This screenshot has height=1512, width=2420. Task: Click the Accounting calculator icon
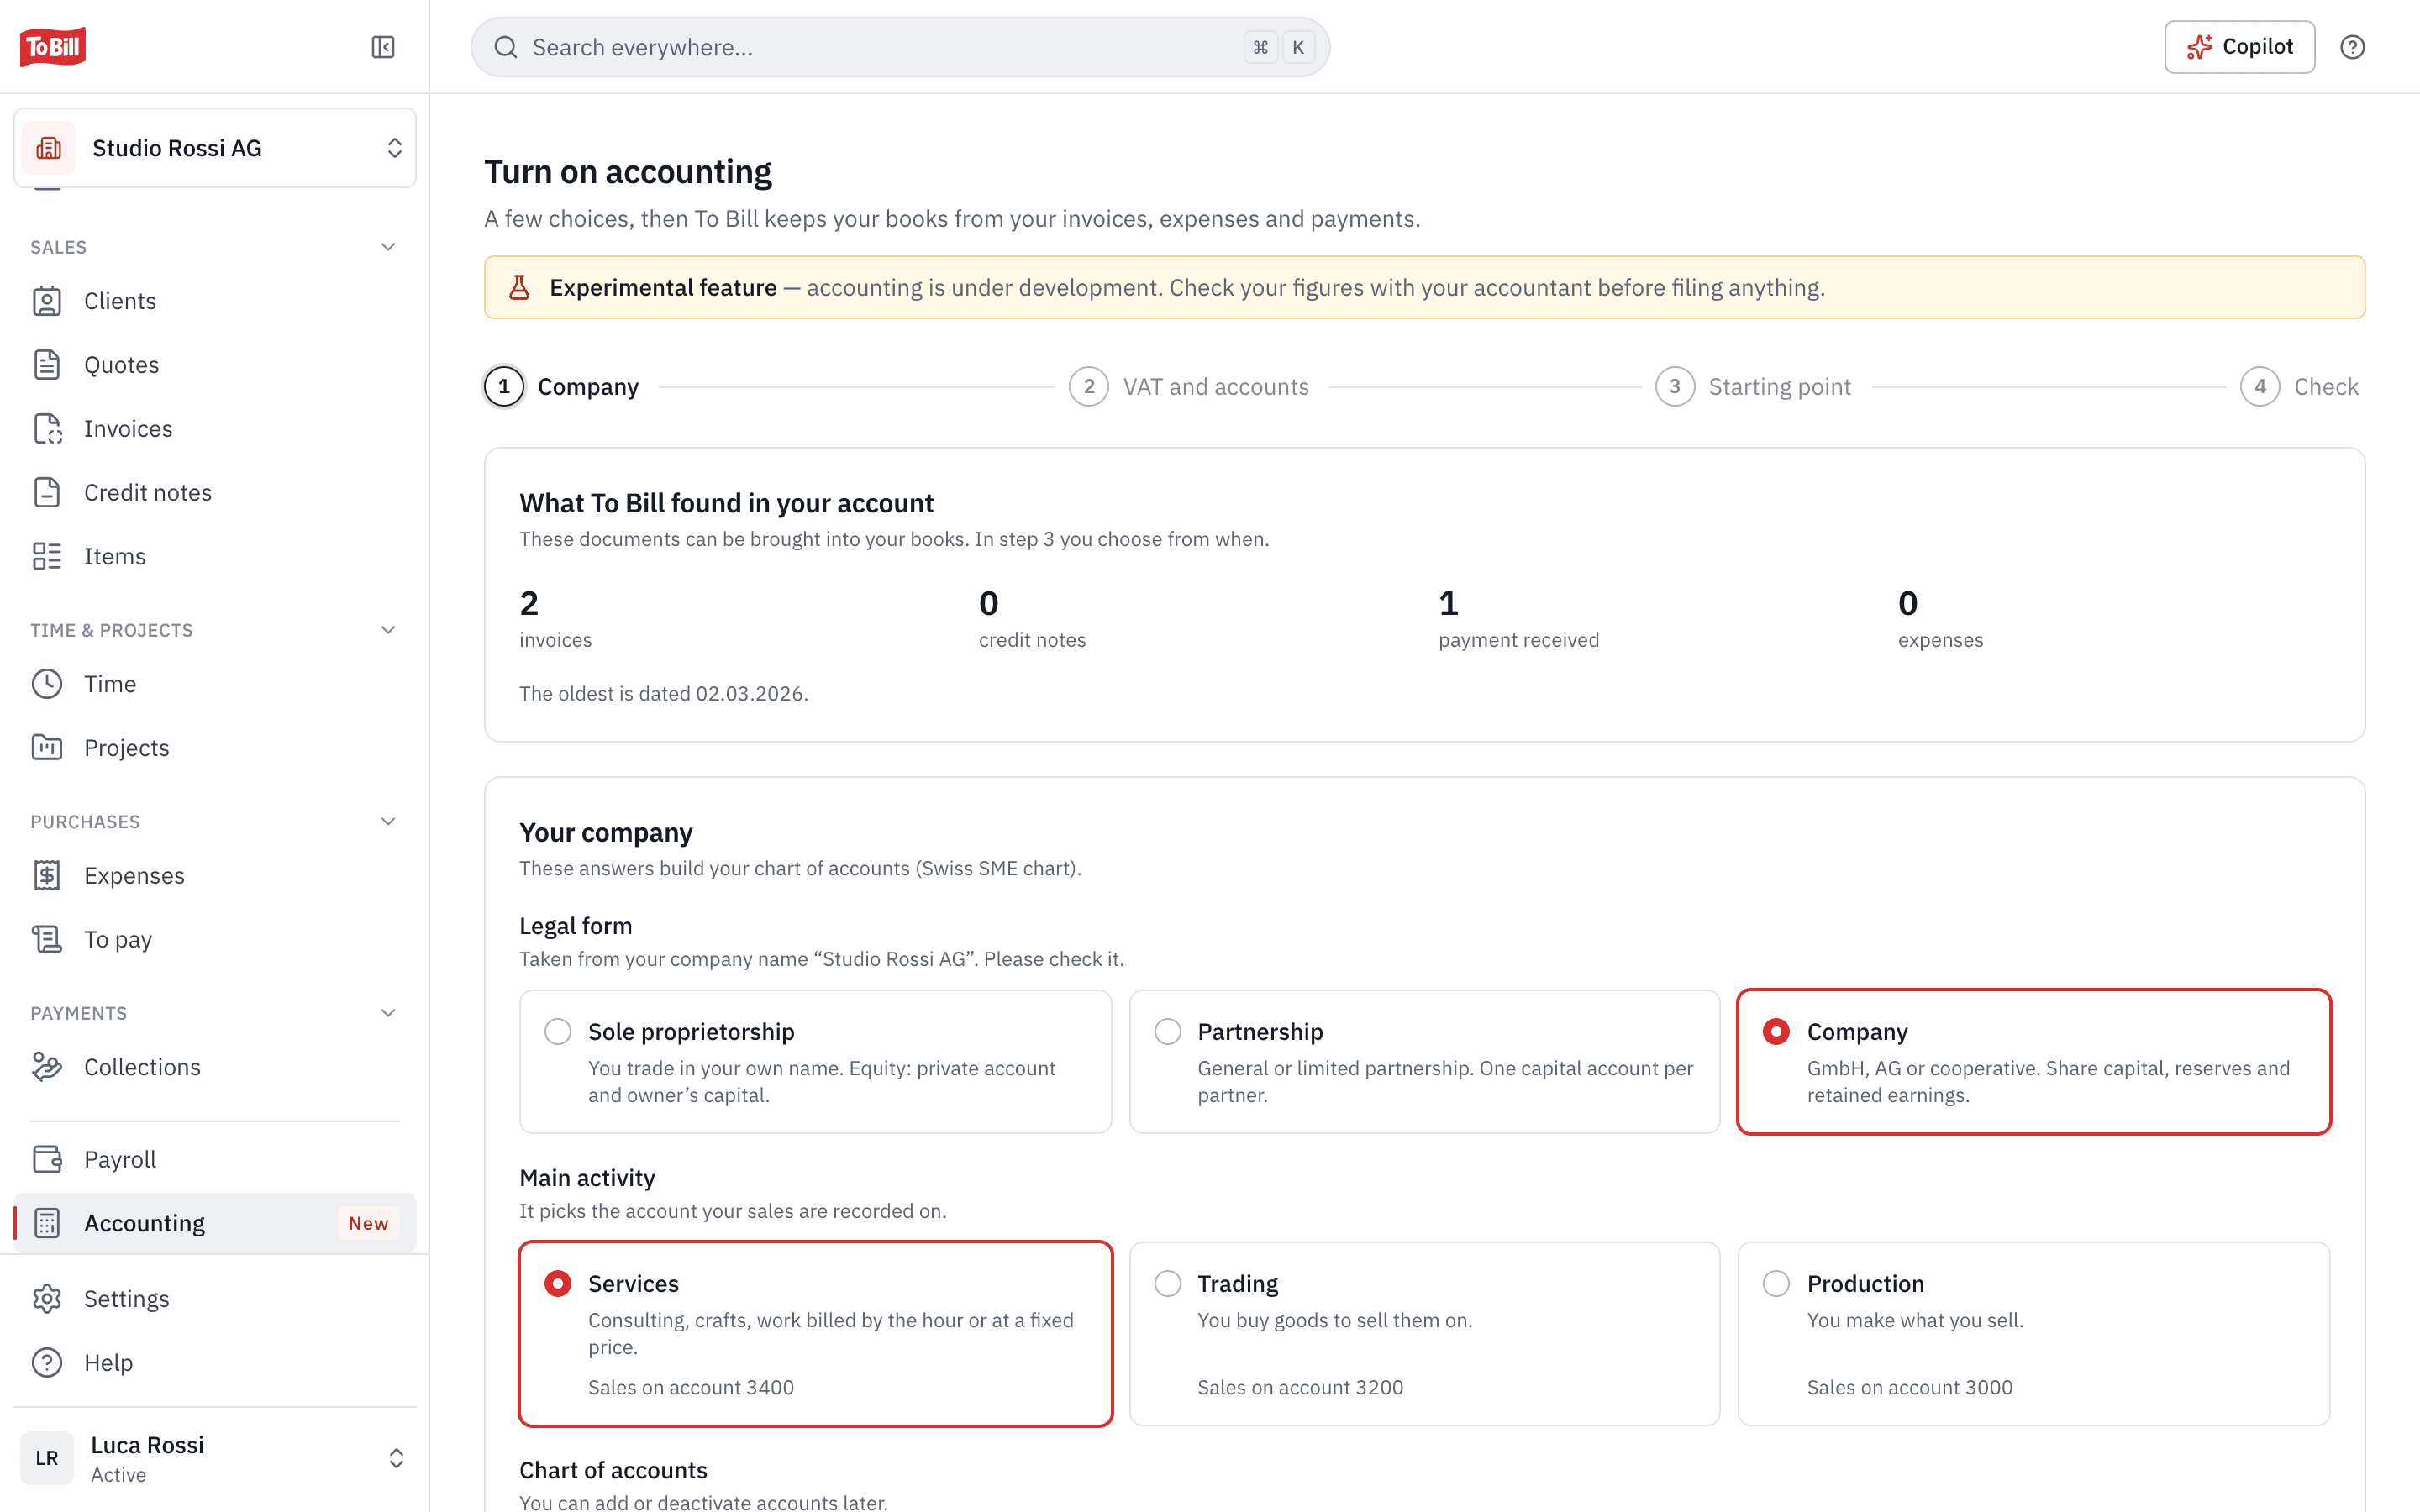(x=47, y=1223)
